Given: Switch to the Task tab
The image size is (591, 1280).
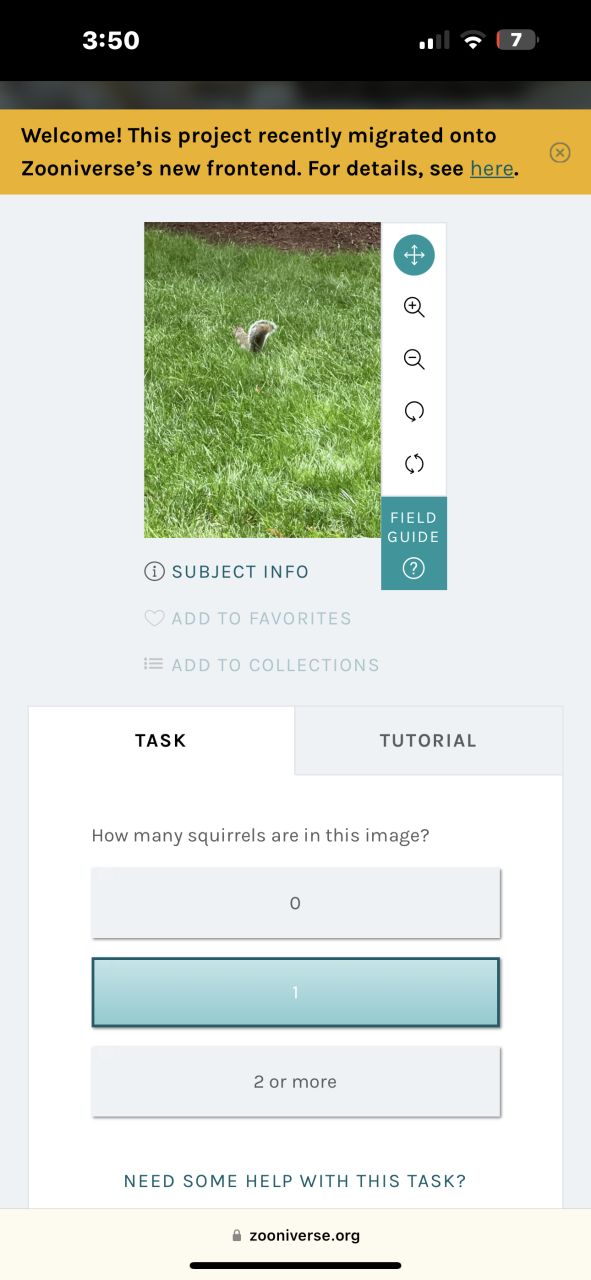Looking at the screenshot, I should coord(161,741).
